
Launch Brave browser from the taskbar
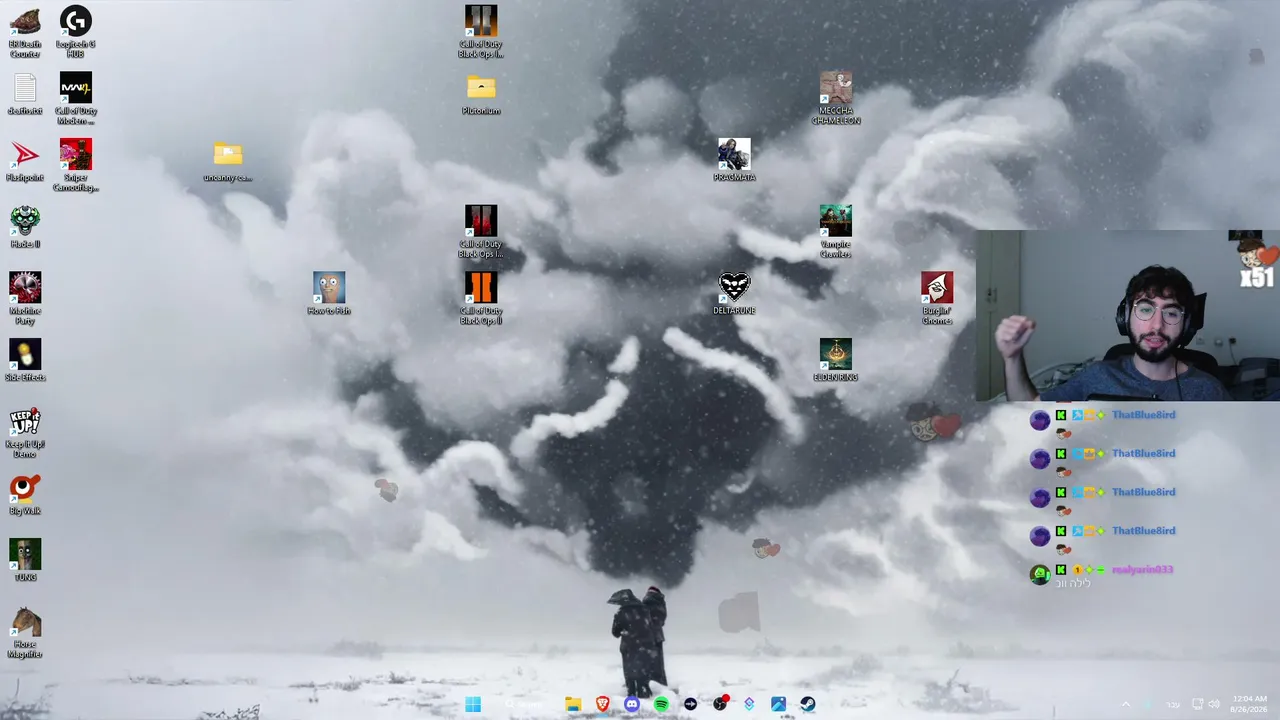(602, 705)
